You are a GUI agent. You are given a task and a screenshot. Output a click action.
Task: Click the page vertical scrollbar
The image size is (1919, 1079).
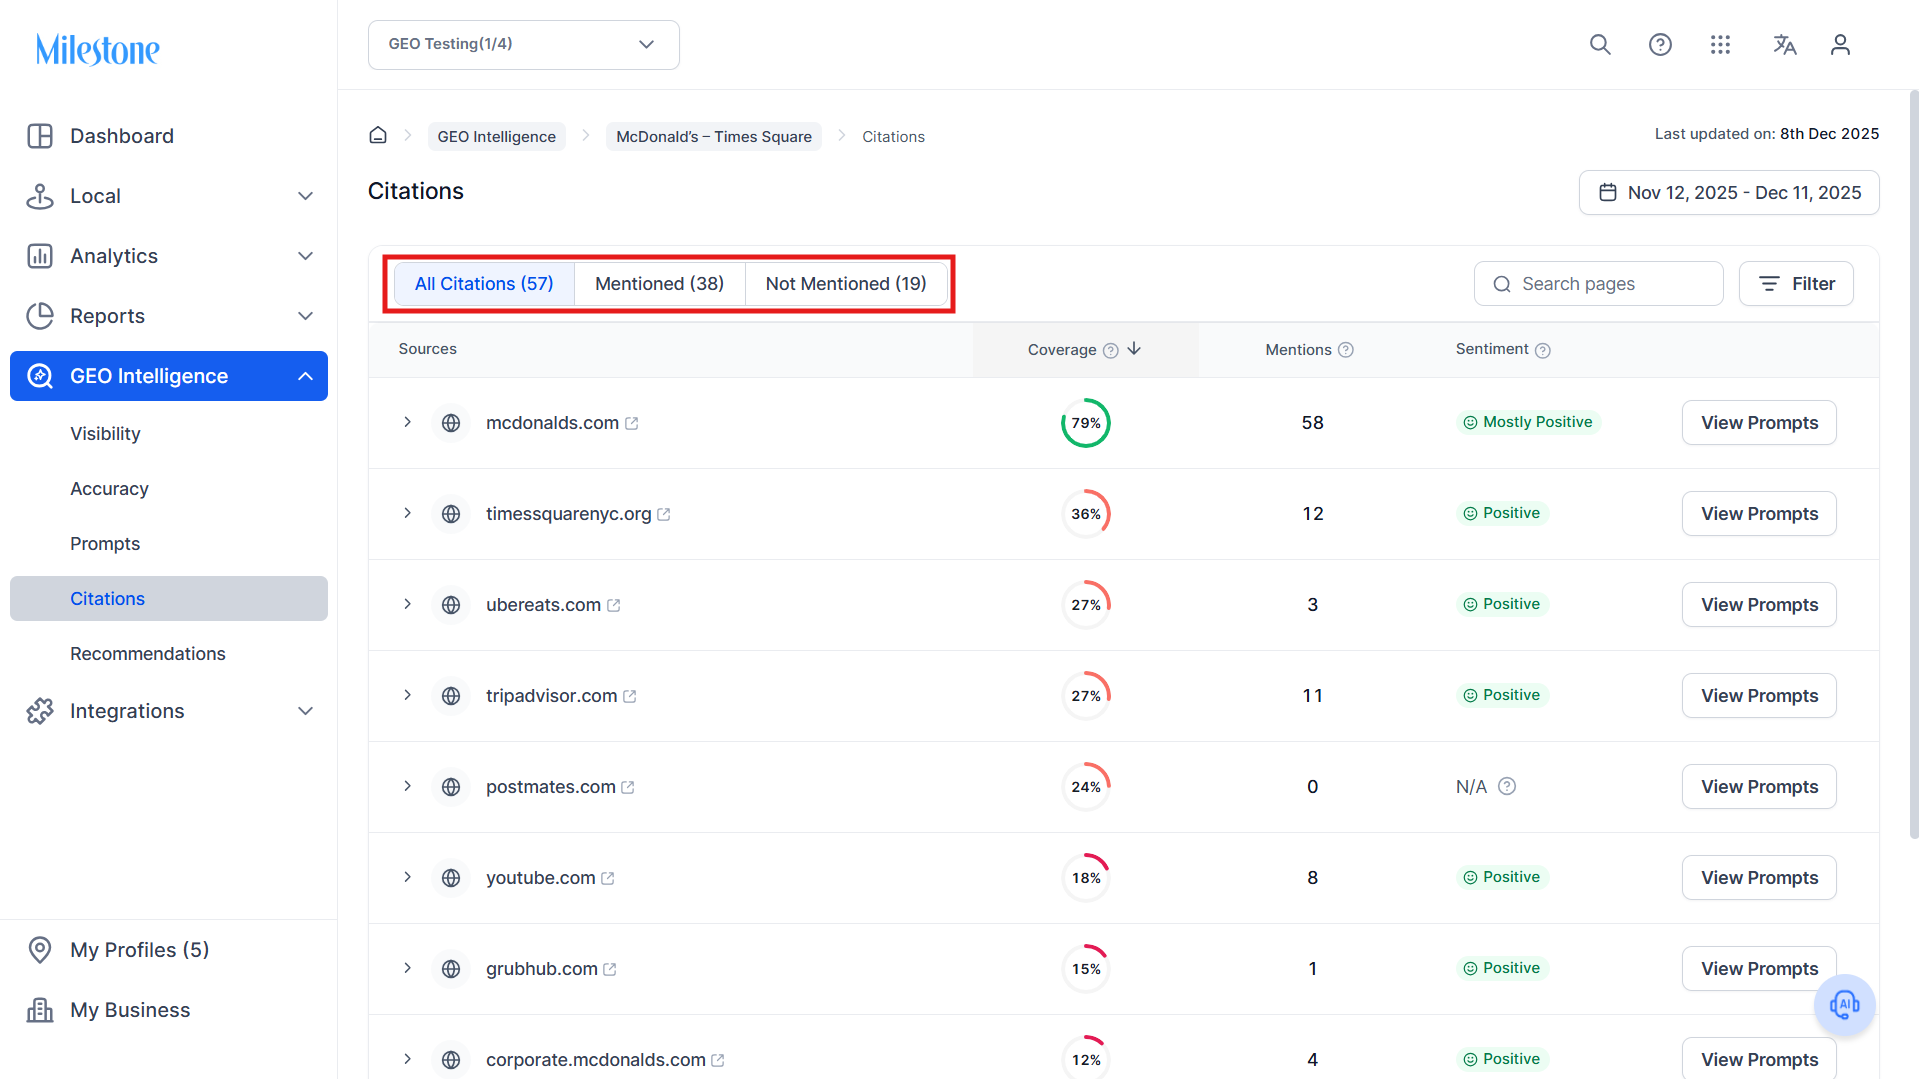click(x=1913, y=465)
